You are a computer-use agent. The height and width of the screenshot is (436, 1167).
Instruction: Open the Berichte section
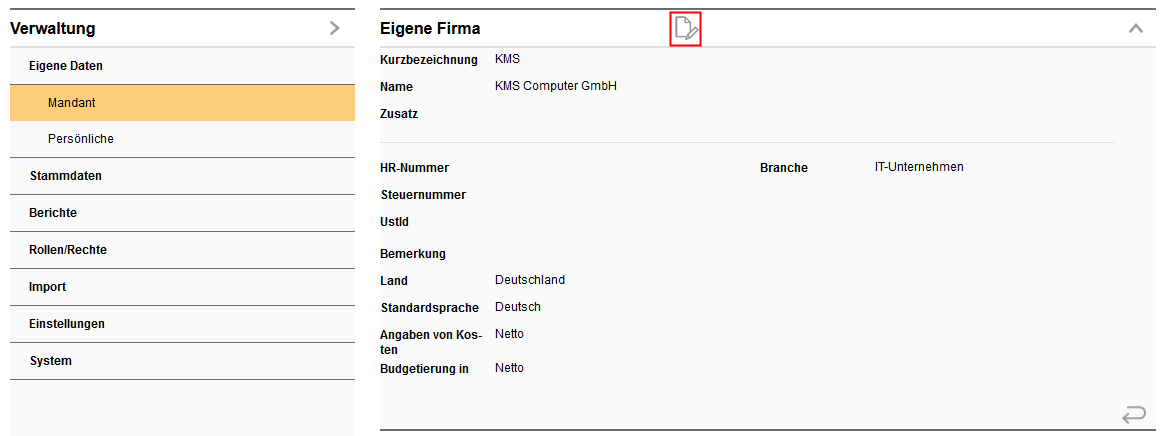coord(53,213)
